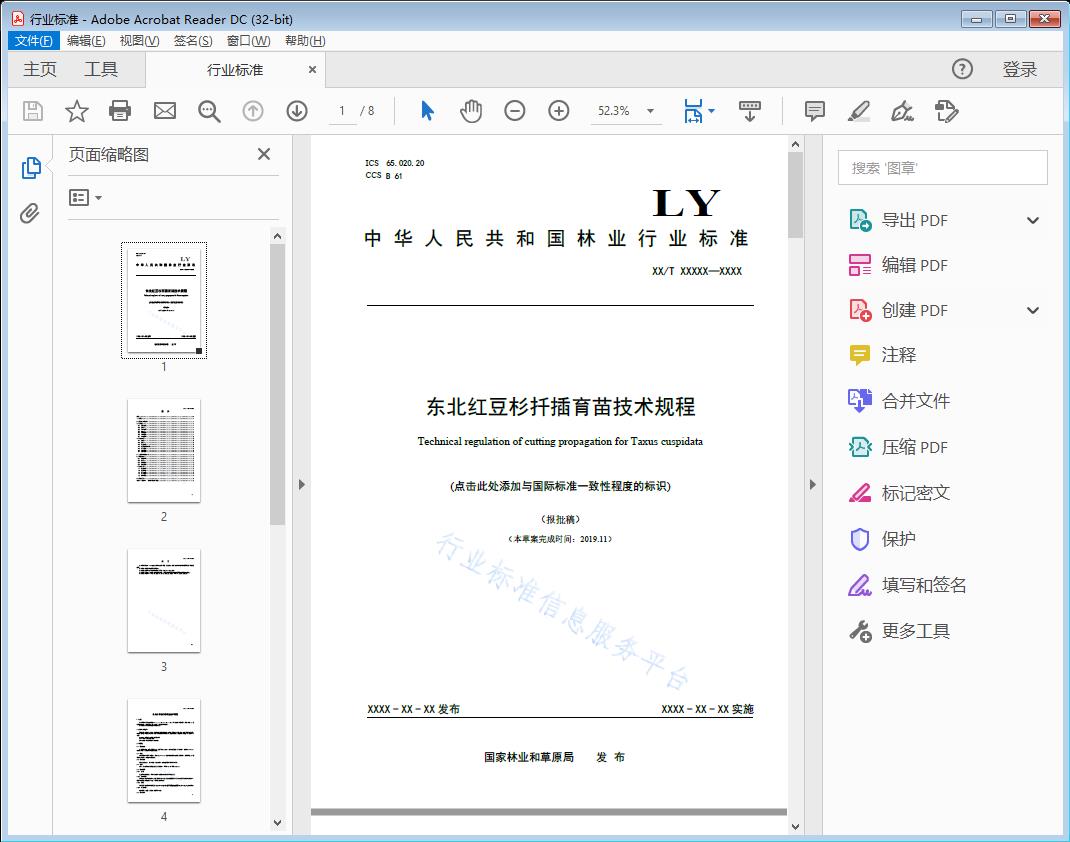Start presentation reading mode icon

coord(750,111)
